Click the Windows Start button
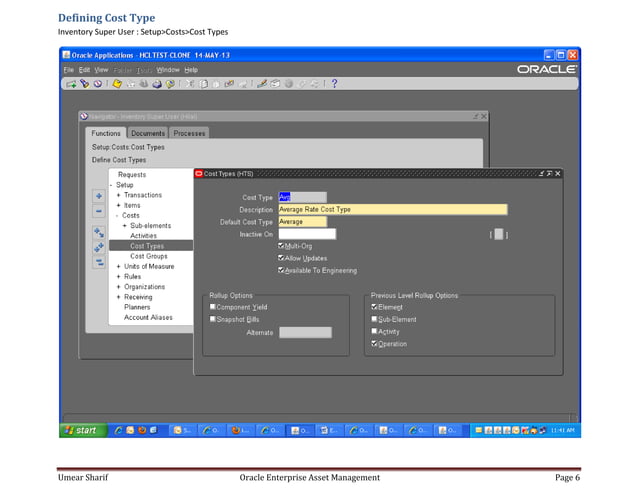638x493 pixels. click(x=82, y=430)
